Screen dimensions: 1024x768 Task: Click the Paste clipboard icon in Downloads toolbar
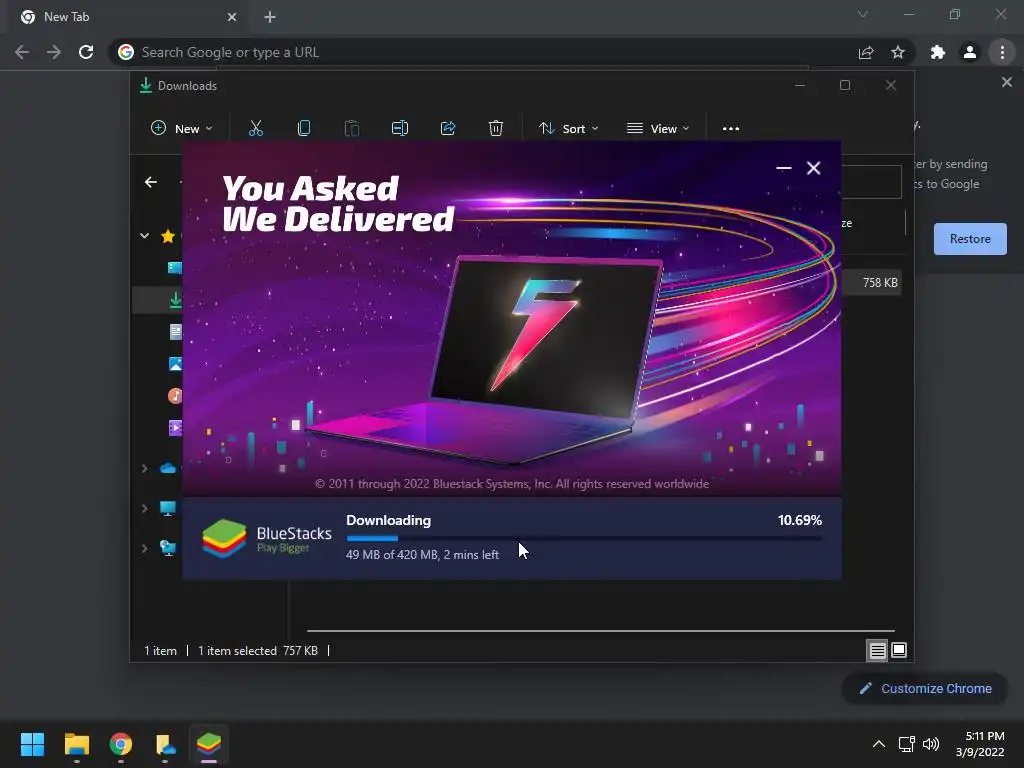[351, 128]
